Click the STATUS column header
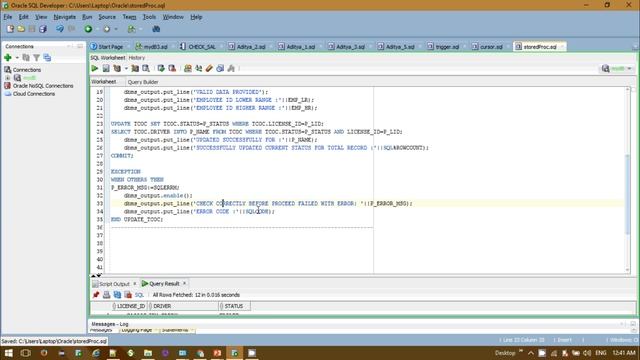 pos(234,306)
